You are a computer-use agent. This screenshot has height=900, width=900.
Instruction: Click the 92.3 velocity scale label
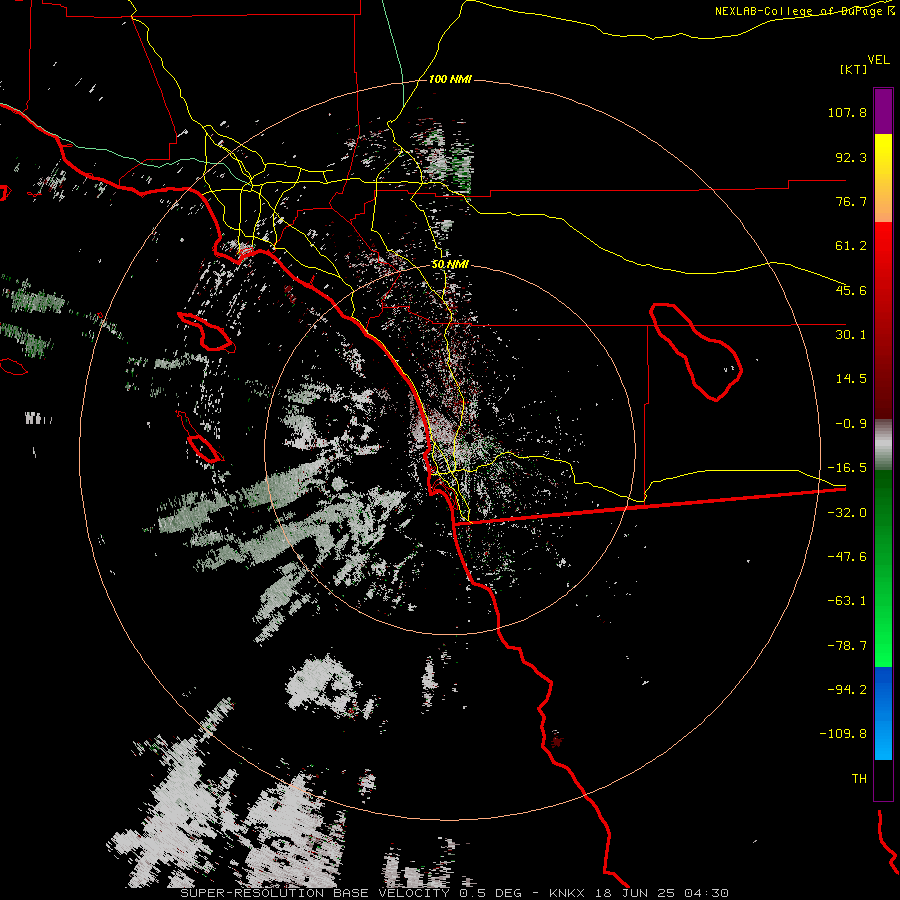click(851, 157)
